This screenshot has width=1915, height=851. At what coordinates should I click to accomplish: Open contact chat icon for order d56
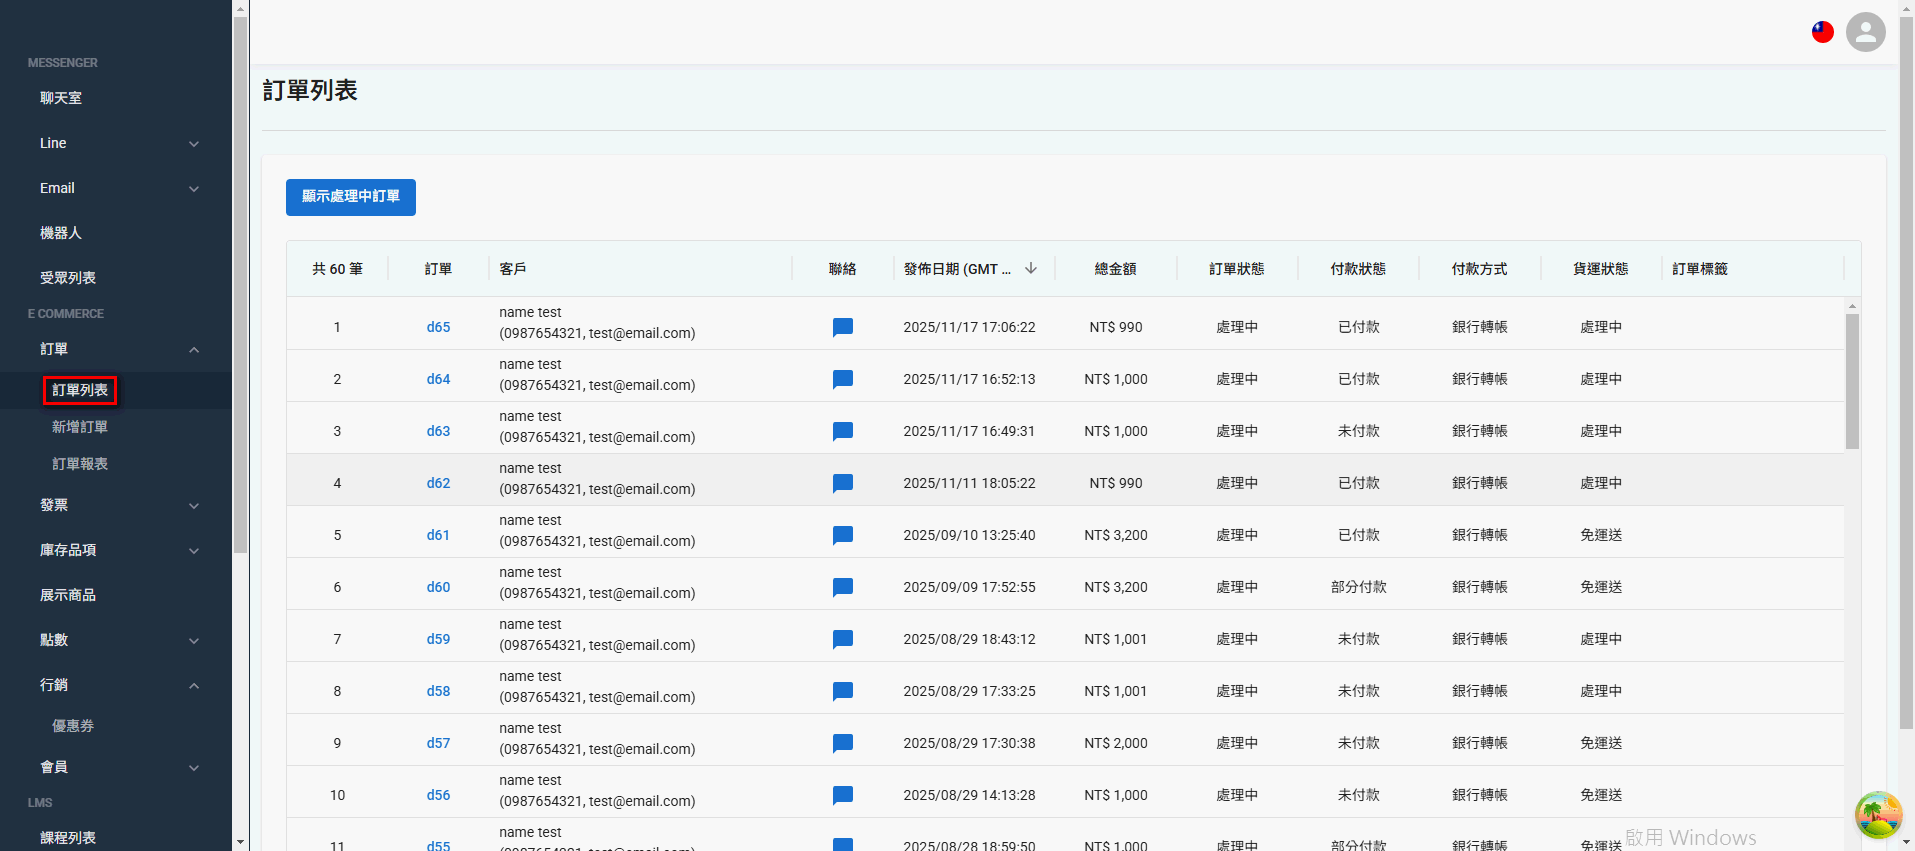[843, 795]
